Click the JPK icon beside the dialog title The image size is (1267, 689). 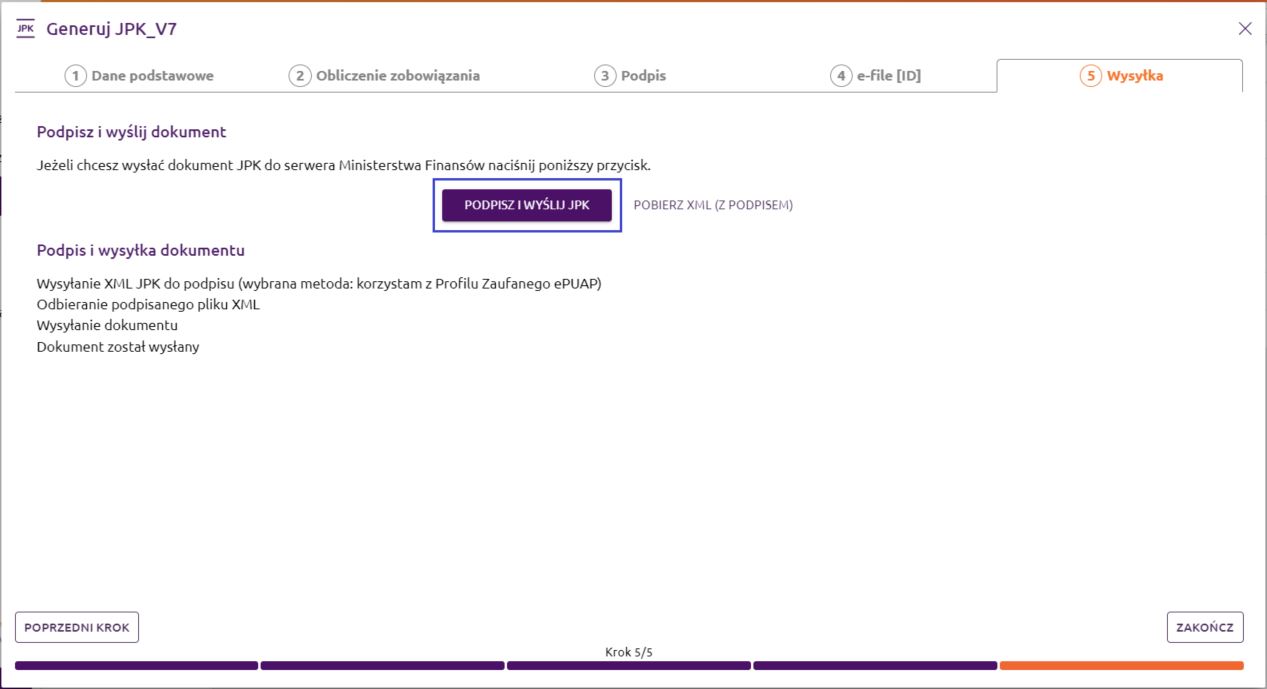pos(26,28)
